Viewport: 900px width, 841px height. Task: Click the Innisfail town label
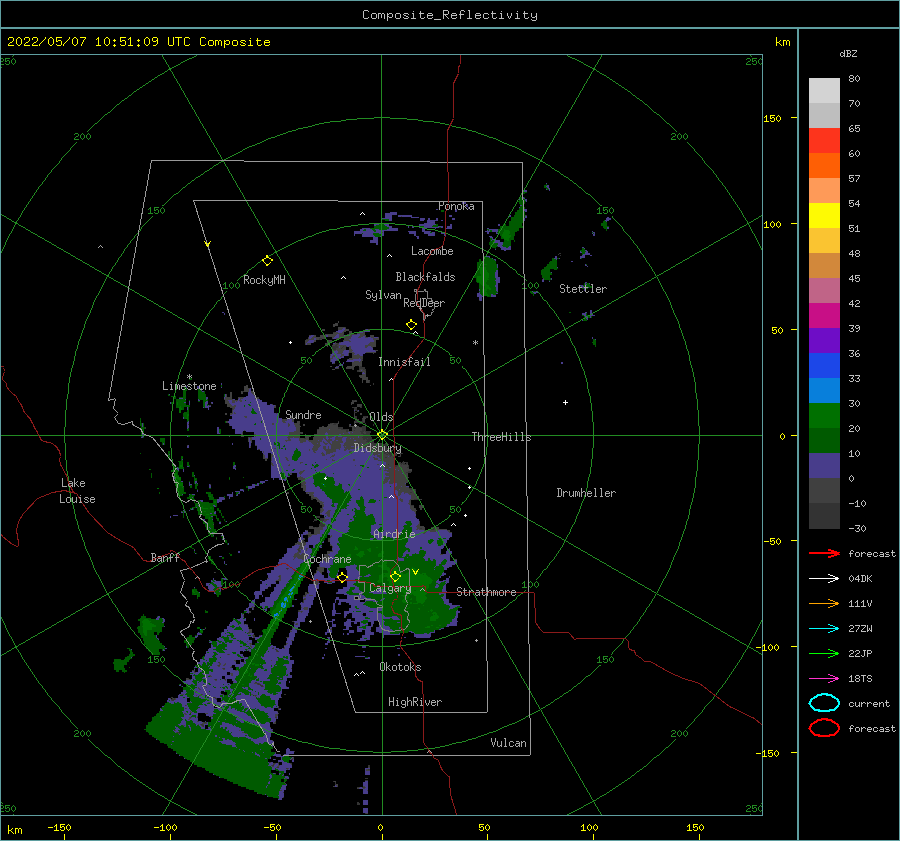tap(404, 362)
